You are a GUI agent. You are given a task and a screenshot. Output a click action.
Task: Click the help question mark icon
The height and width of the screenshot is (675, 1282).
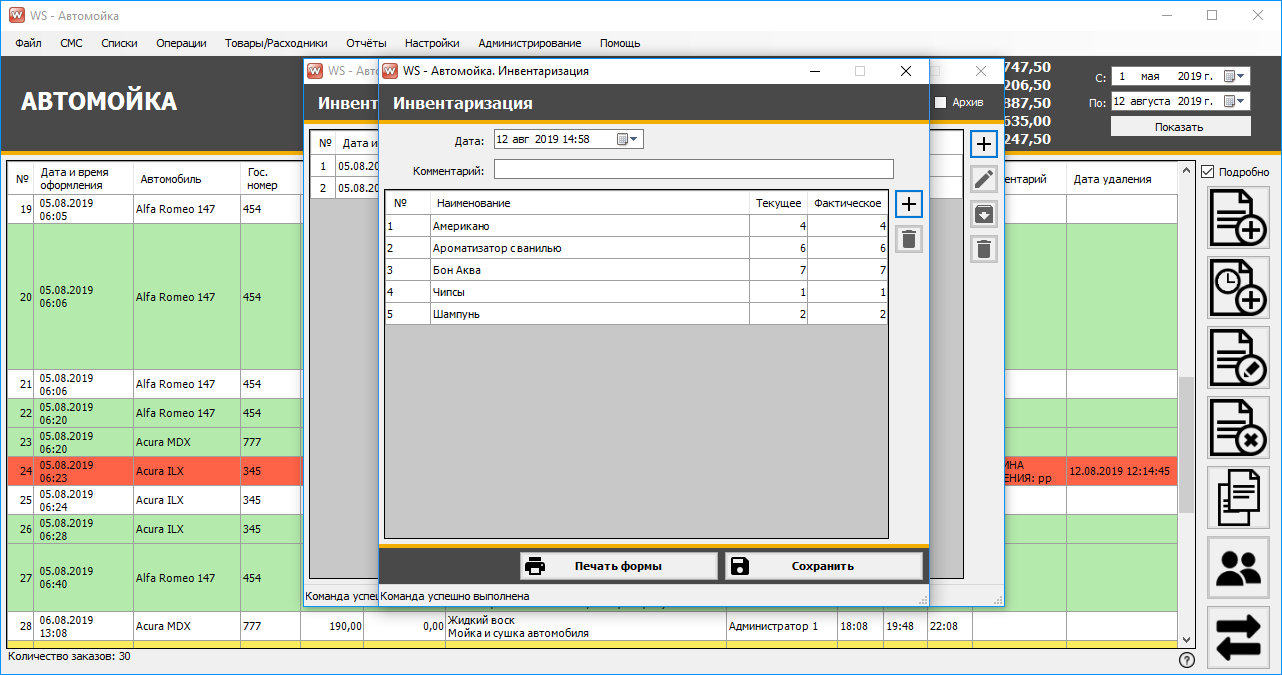[x=1187, y=660]
